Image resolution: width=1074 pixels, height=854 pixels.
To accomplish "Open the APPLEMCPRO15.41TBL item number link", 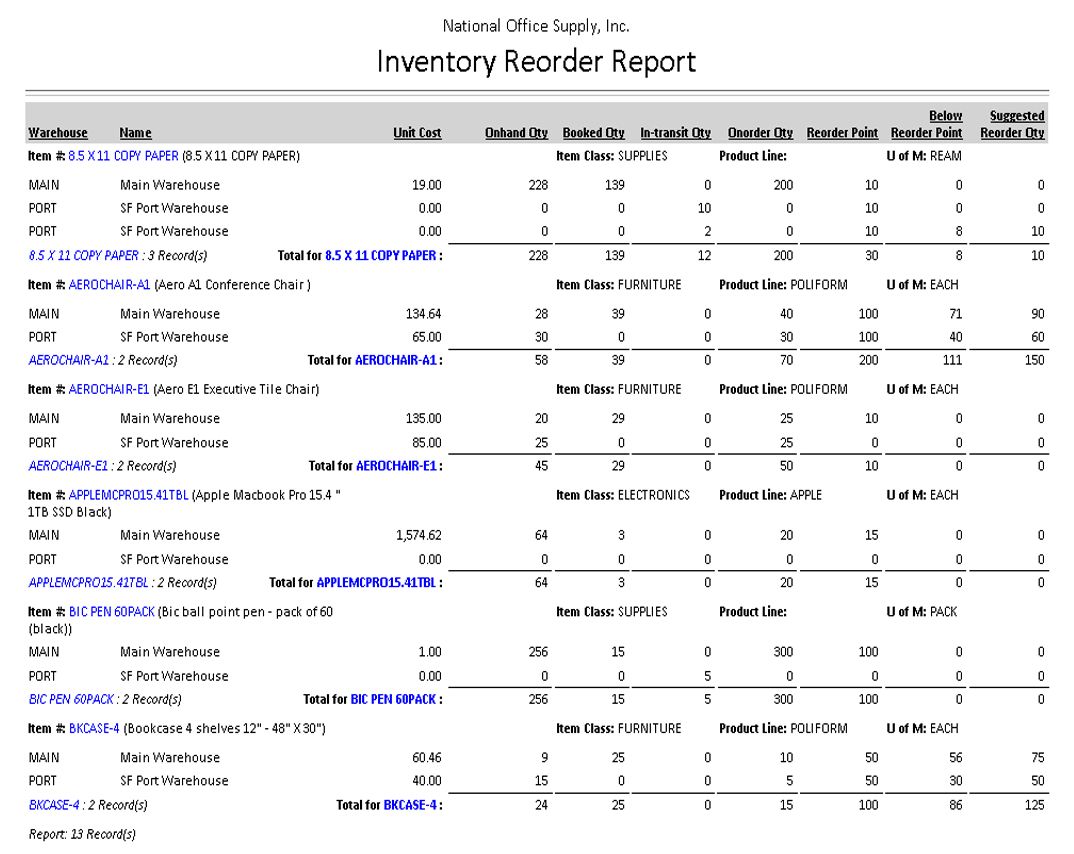I will coord(128,495).
